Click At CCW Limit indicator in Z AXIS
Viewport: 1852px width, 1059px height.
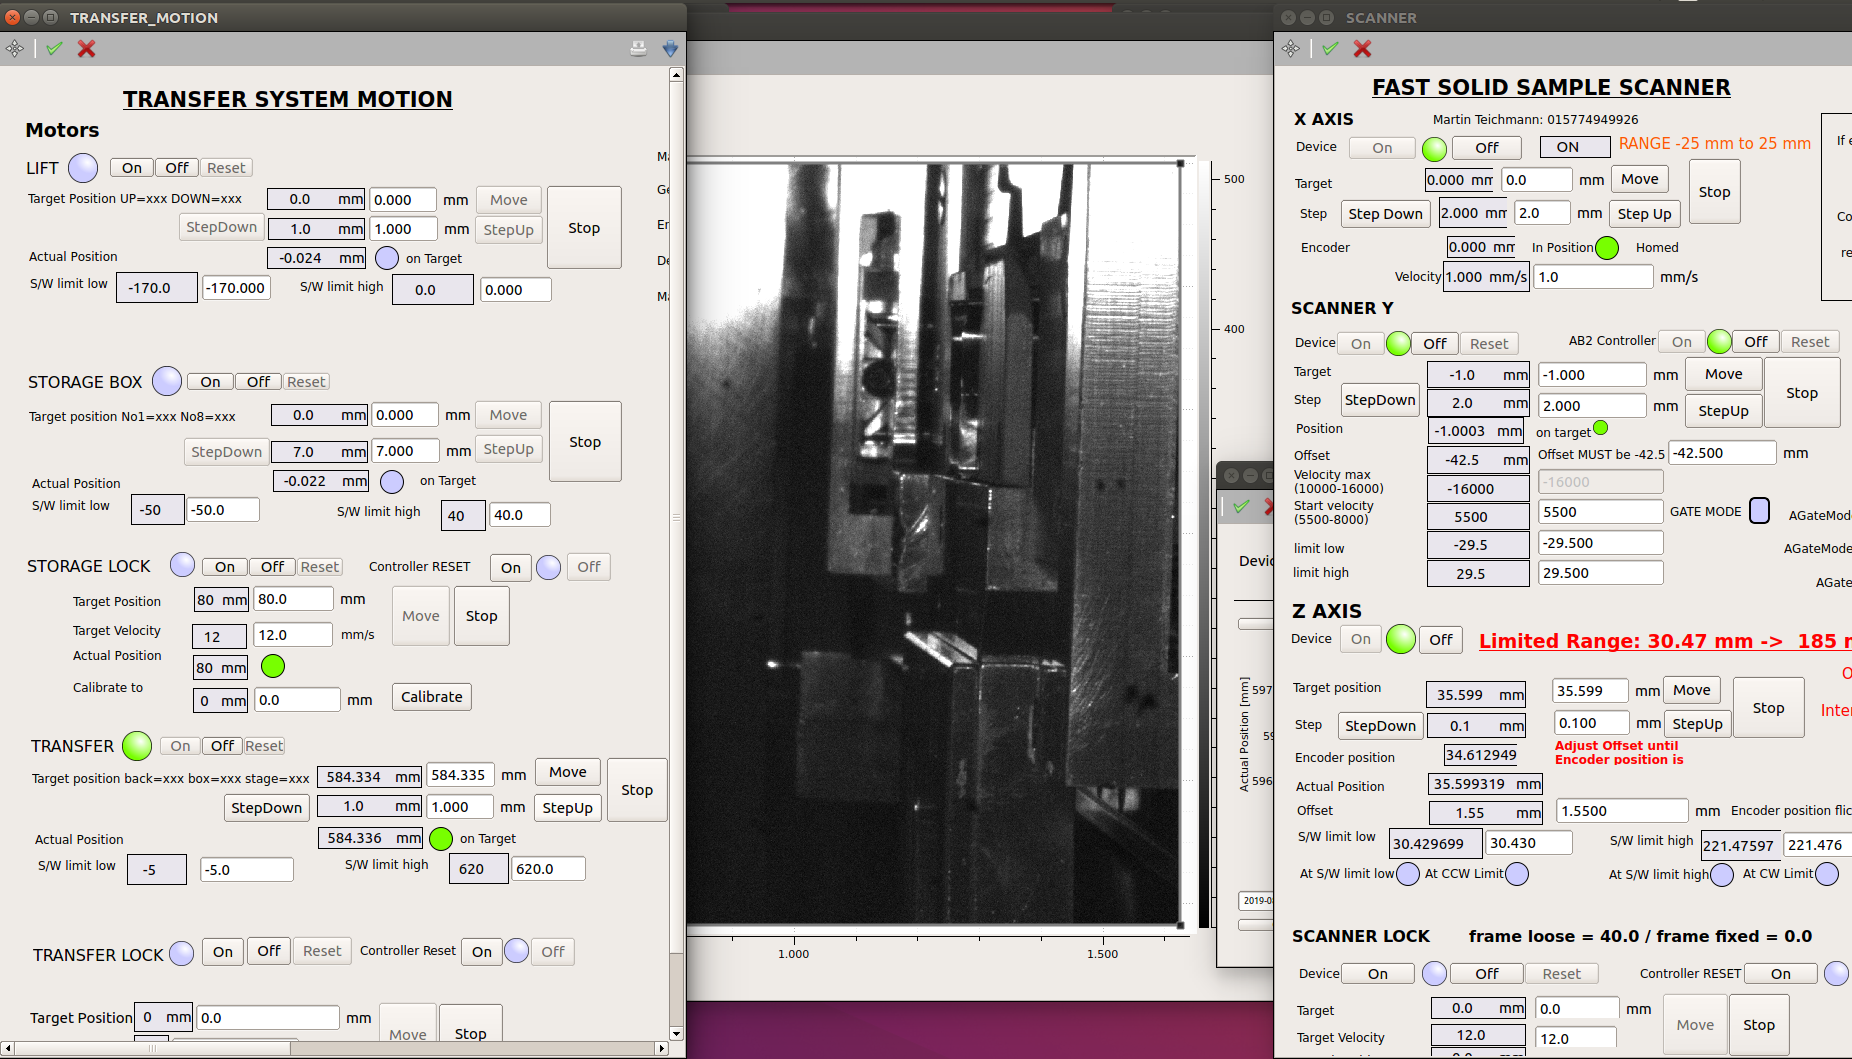(x=1517, y=874)
